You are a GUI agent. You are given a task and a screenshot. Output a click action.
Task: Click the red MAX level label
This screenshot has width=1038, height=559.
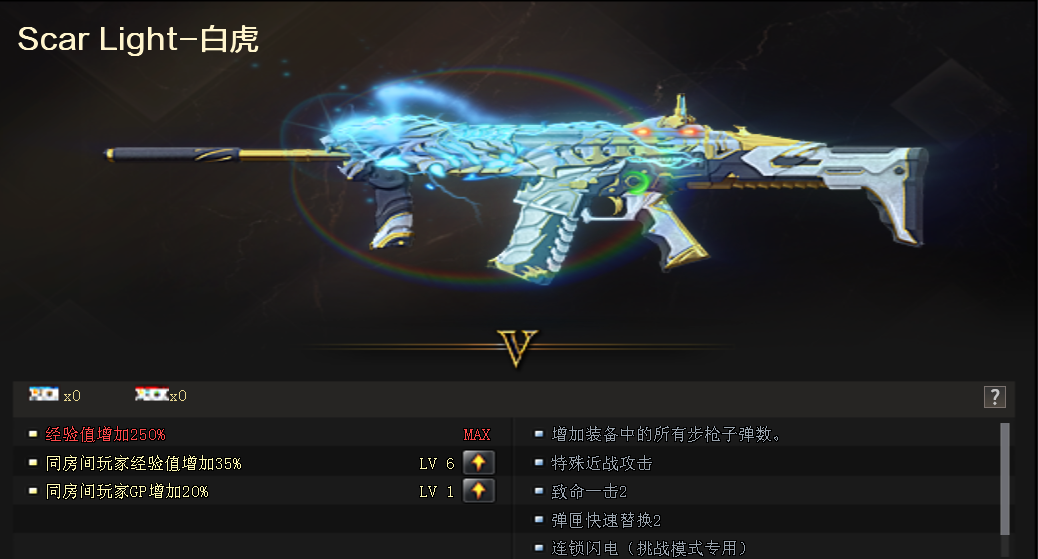477,434
